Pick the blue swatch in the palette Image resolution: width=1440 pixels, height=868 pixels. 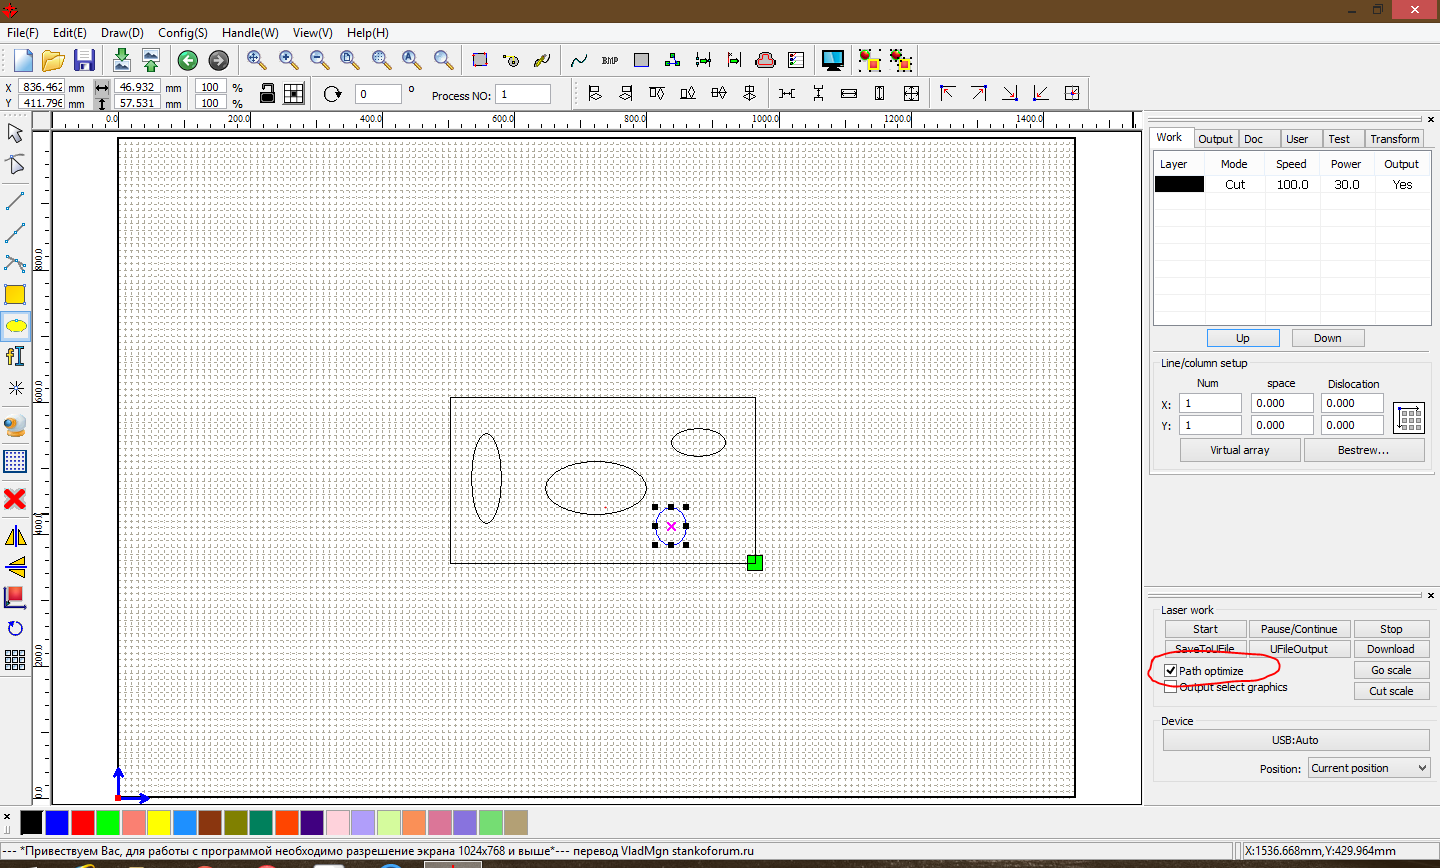point(57,822)
